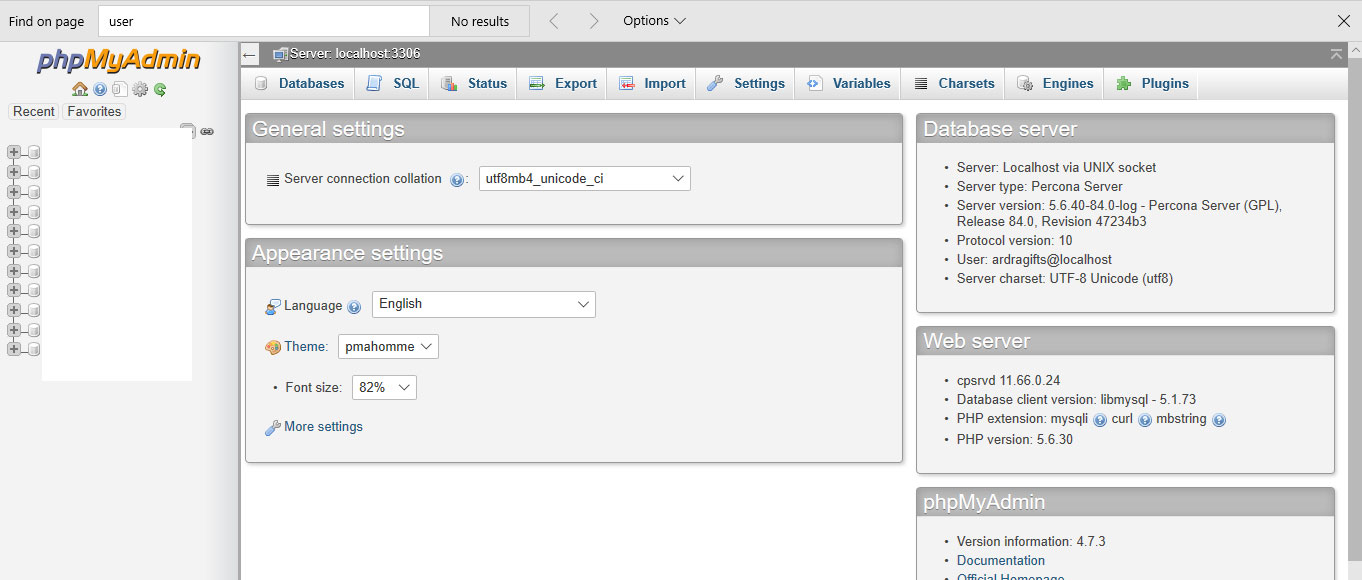This screenshot has width=1362, height=580.
Task: Click the "PHP version: 5.6.30" text
Action: [x=1015, y=440]
